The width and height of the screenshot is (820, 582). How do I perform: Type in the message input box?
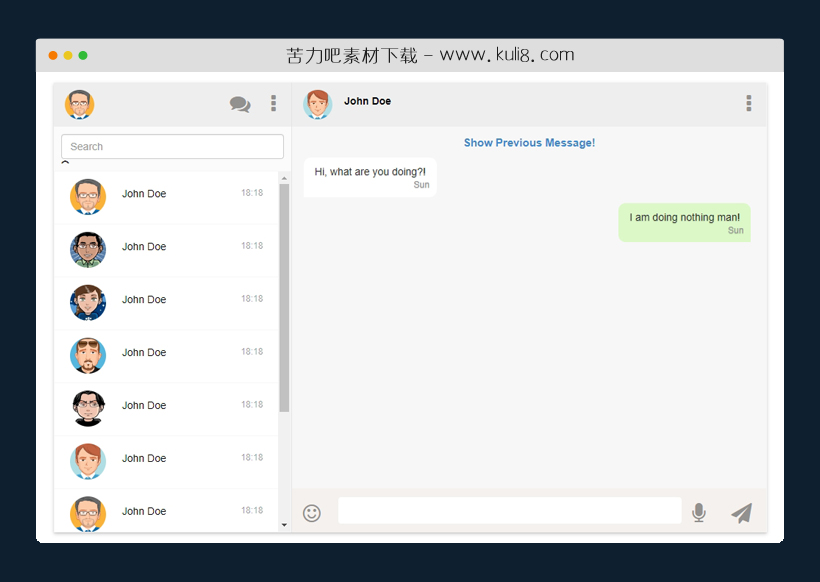(x=509, y=511)
